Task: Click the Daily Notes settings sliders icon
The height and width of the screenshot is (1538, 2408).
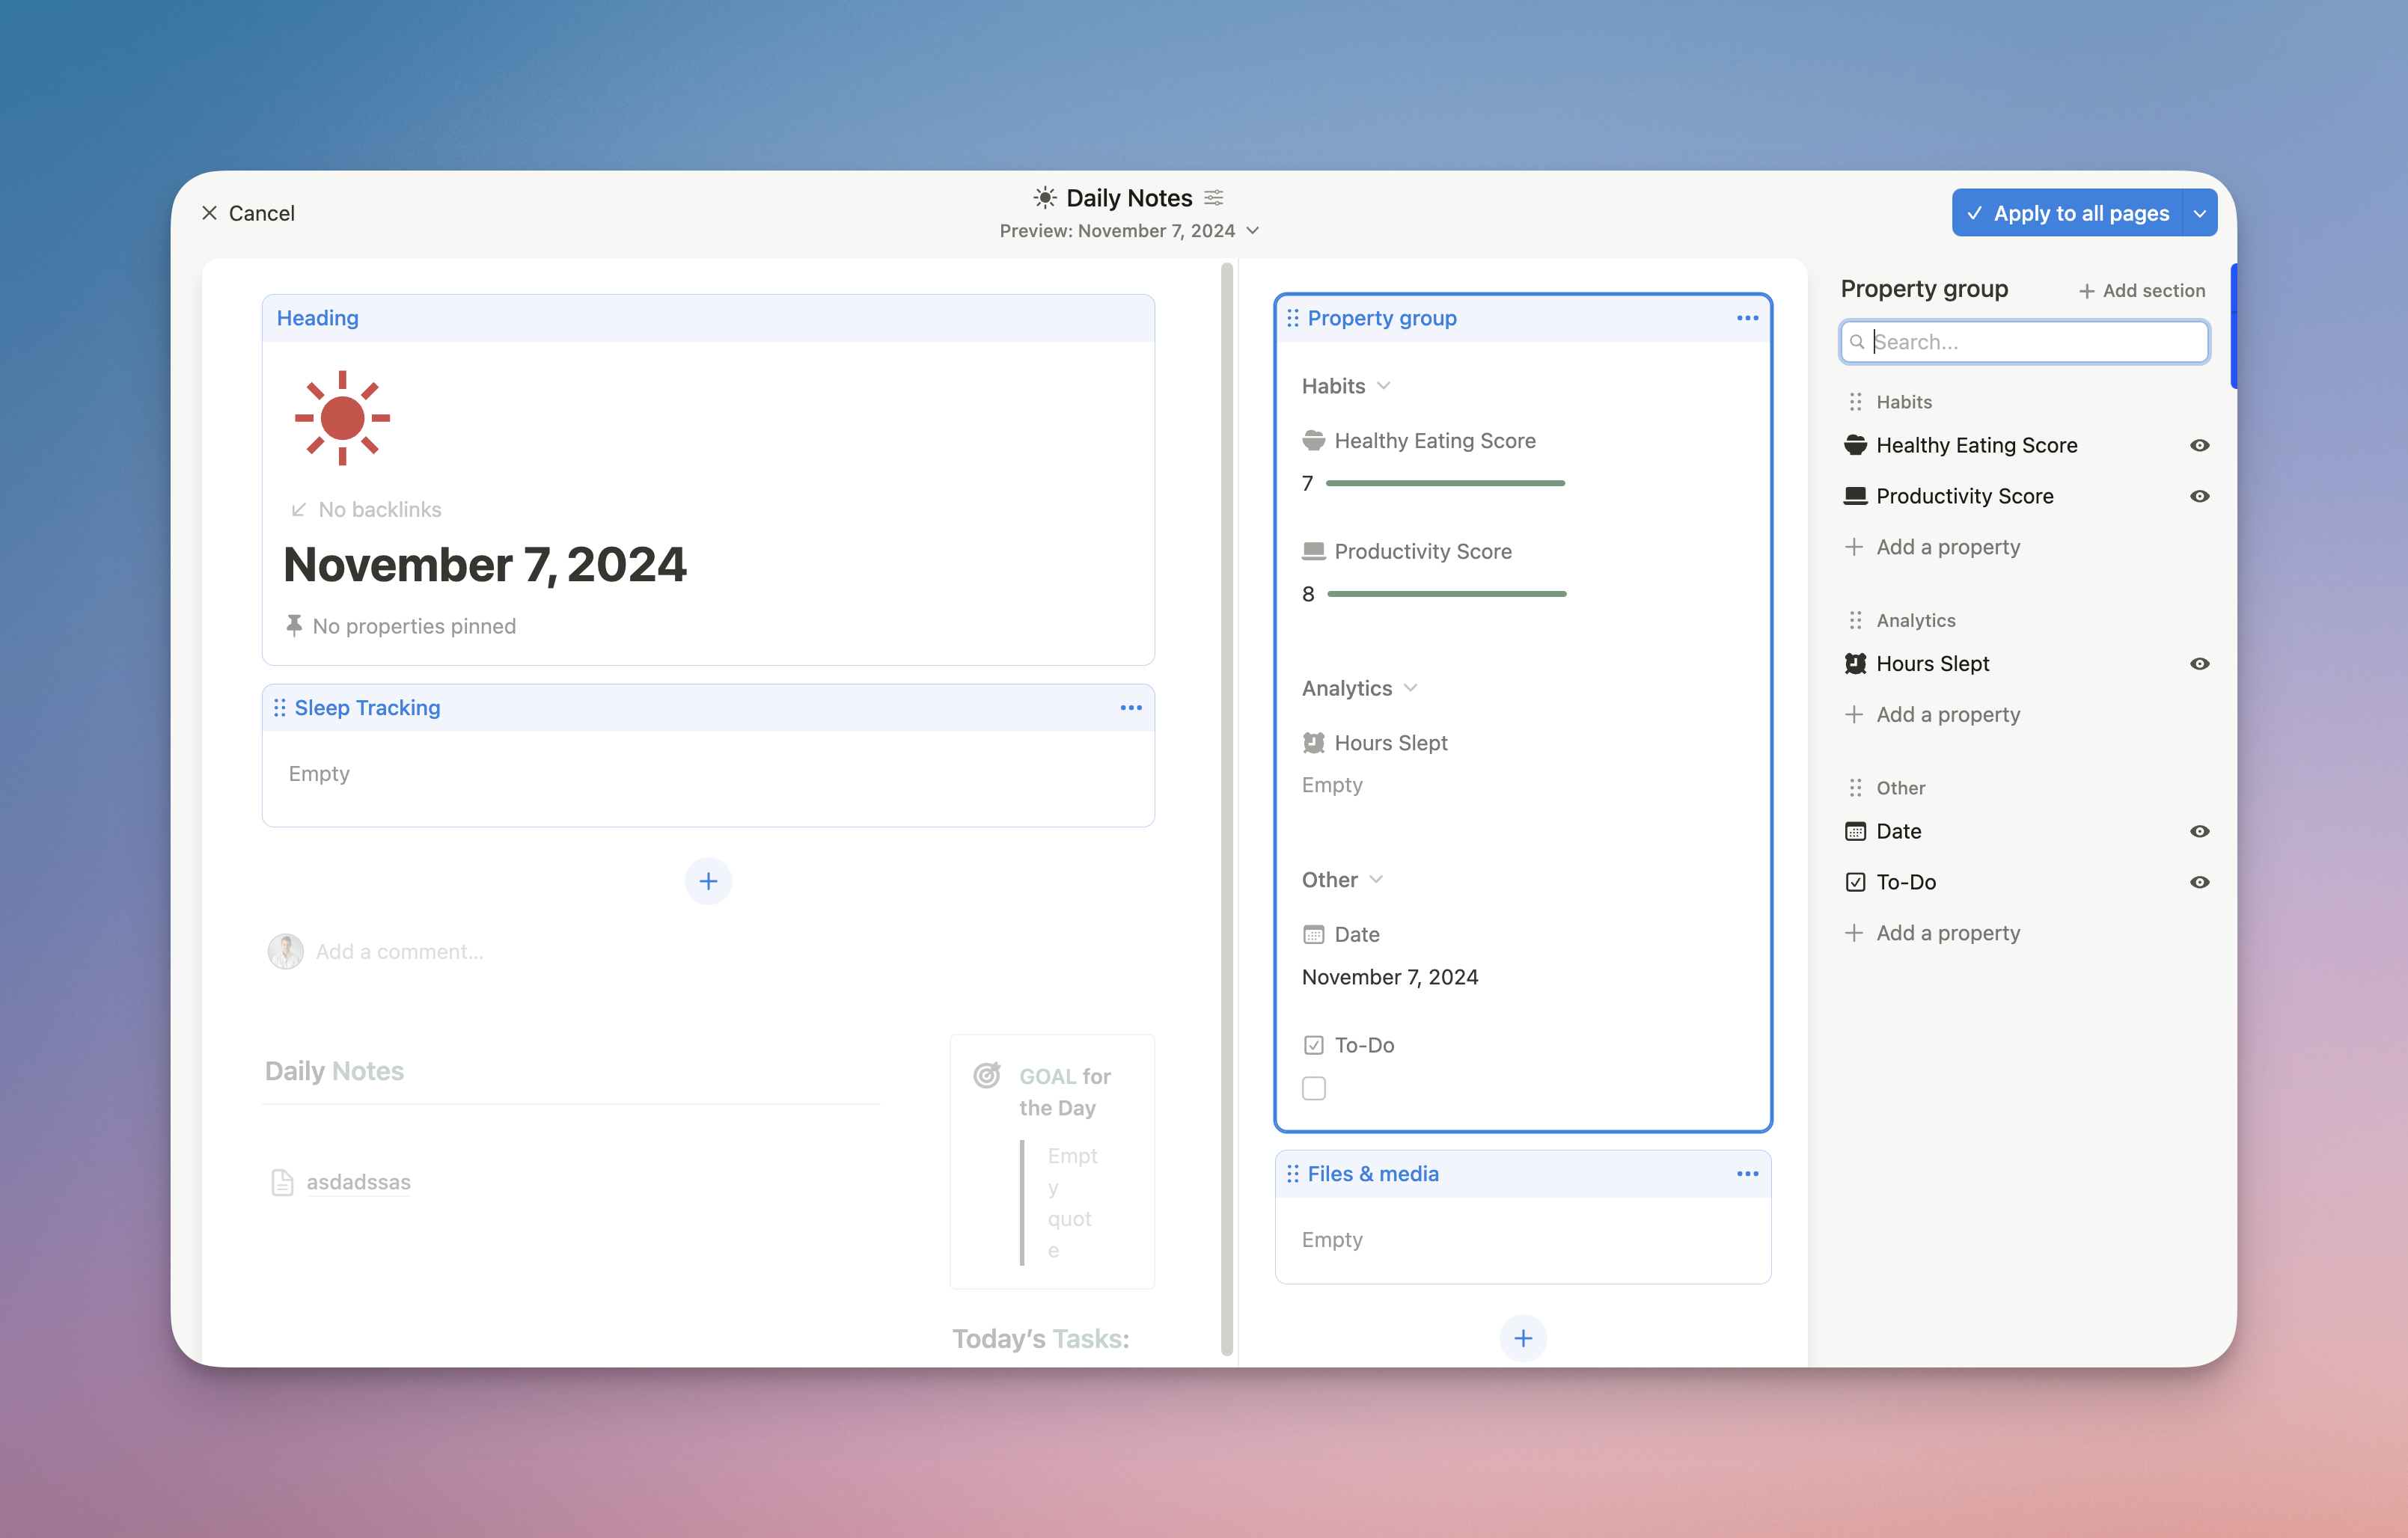Action: (x=1214, y=198)
